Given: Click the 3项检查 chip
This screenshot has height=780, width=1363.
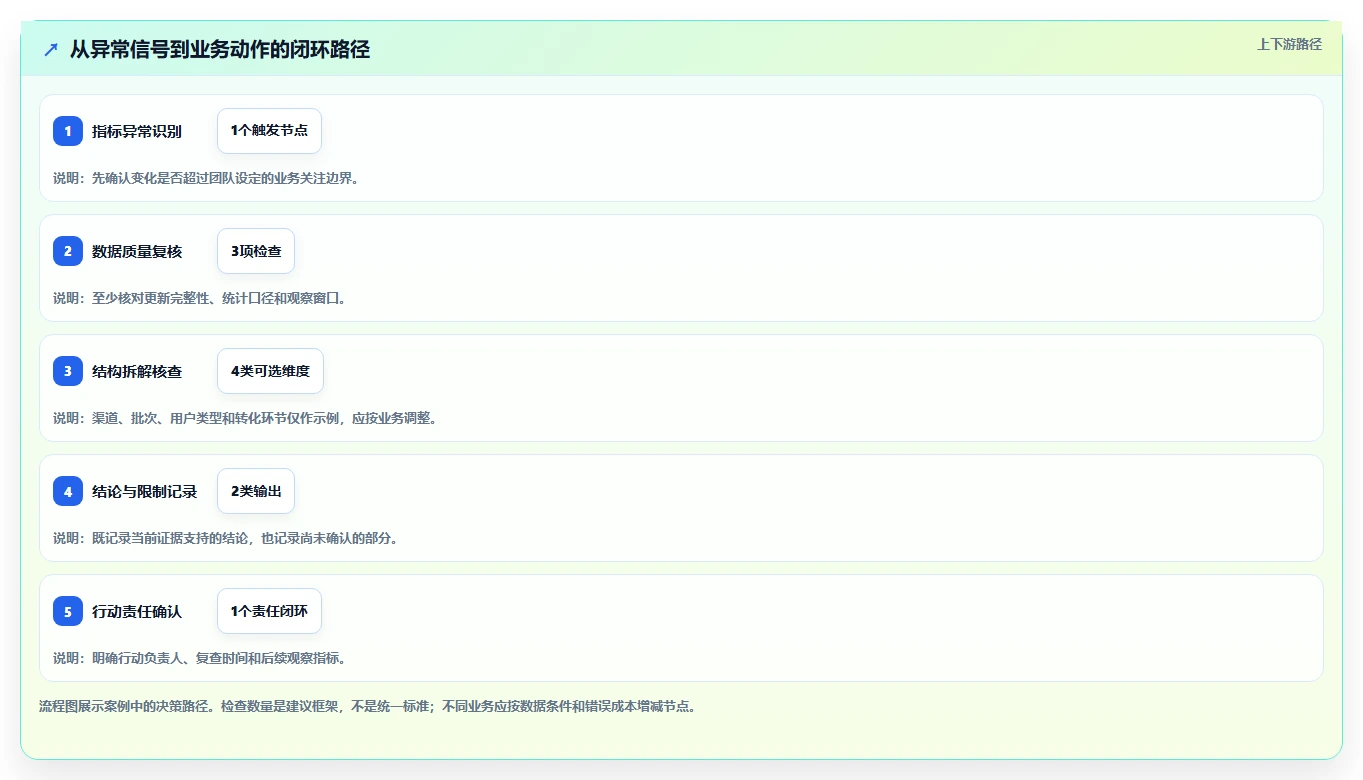Looking at the screenshot, I should pyautogui.click(x=256, y=251).
